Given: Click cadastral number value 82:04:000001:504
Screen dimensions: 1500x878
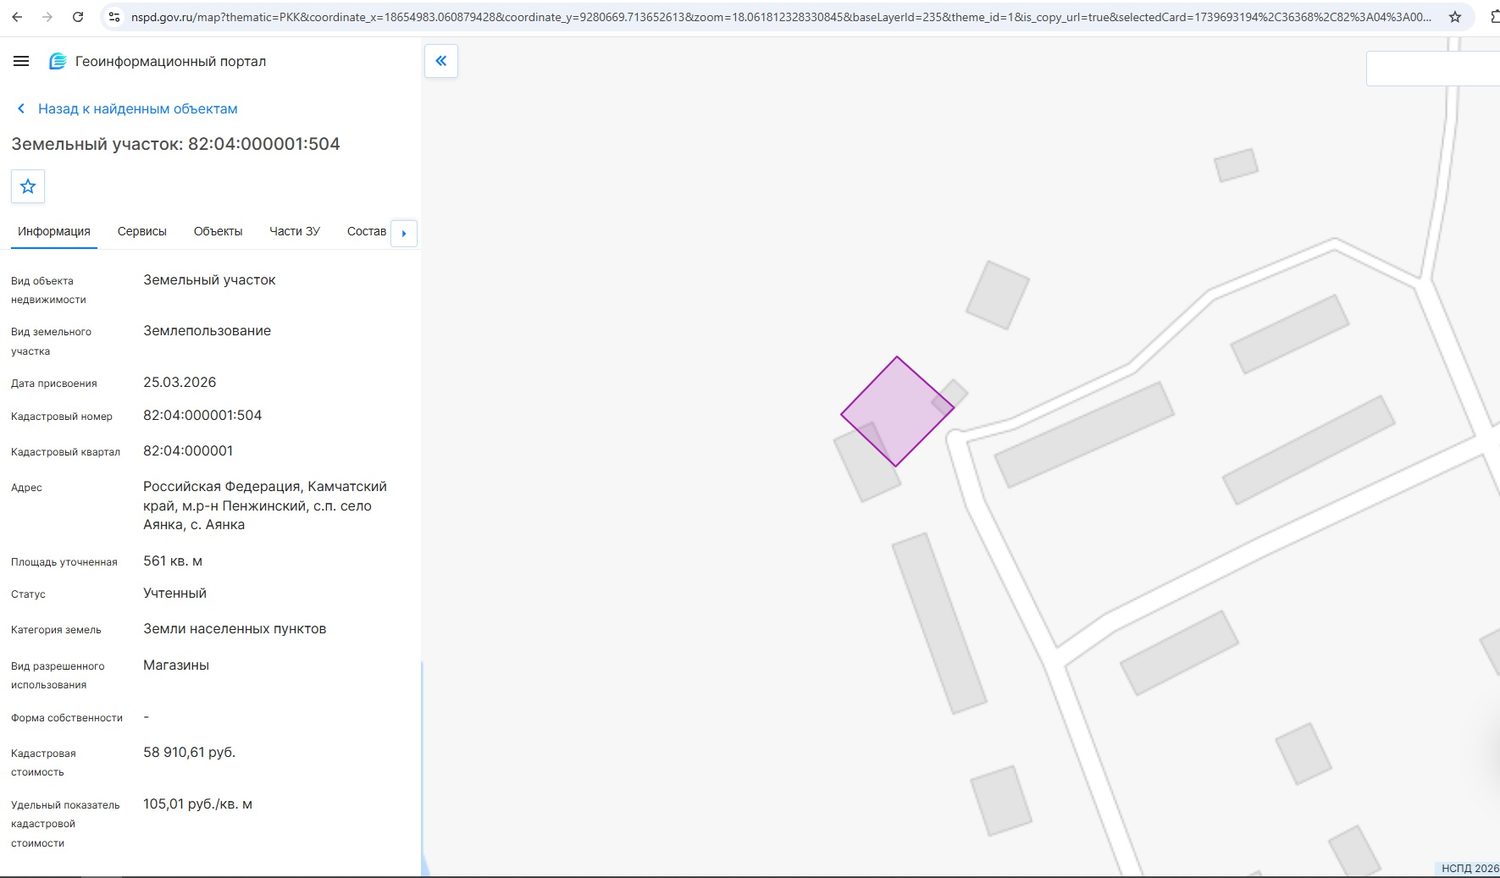Looking at the screenshot, I should [202, 415].
